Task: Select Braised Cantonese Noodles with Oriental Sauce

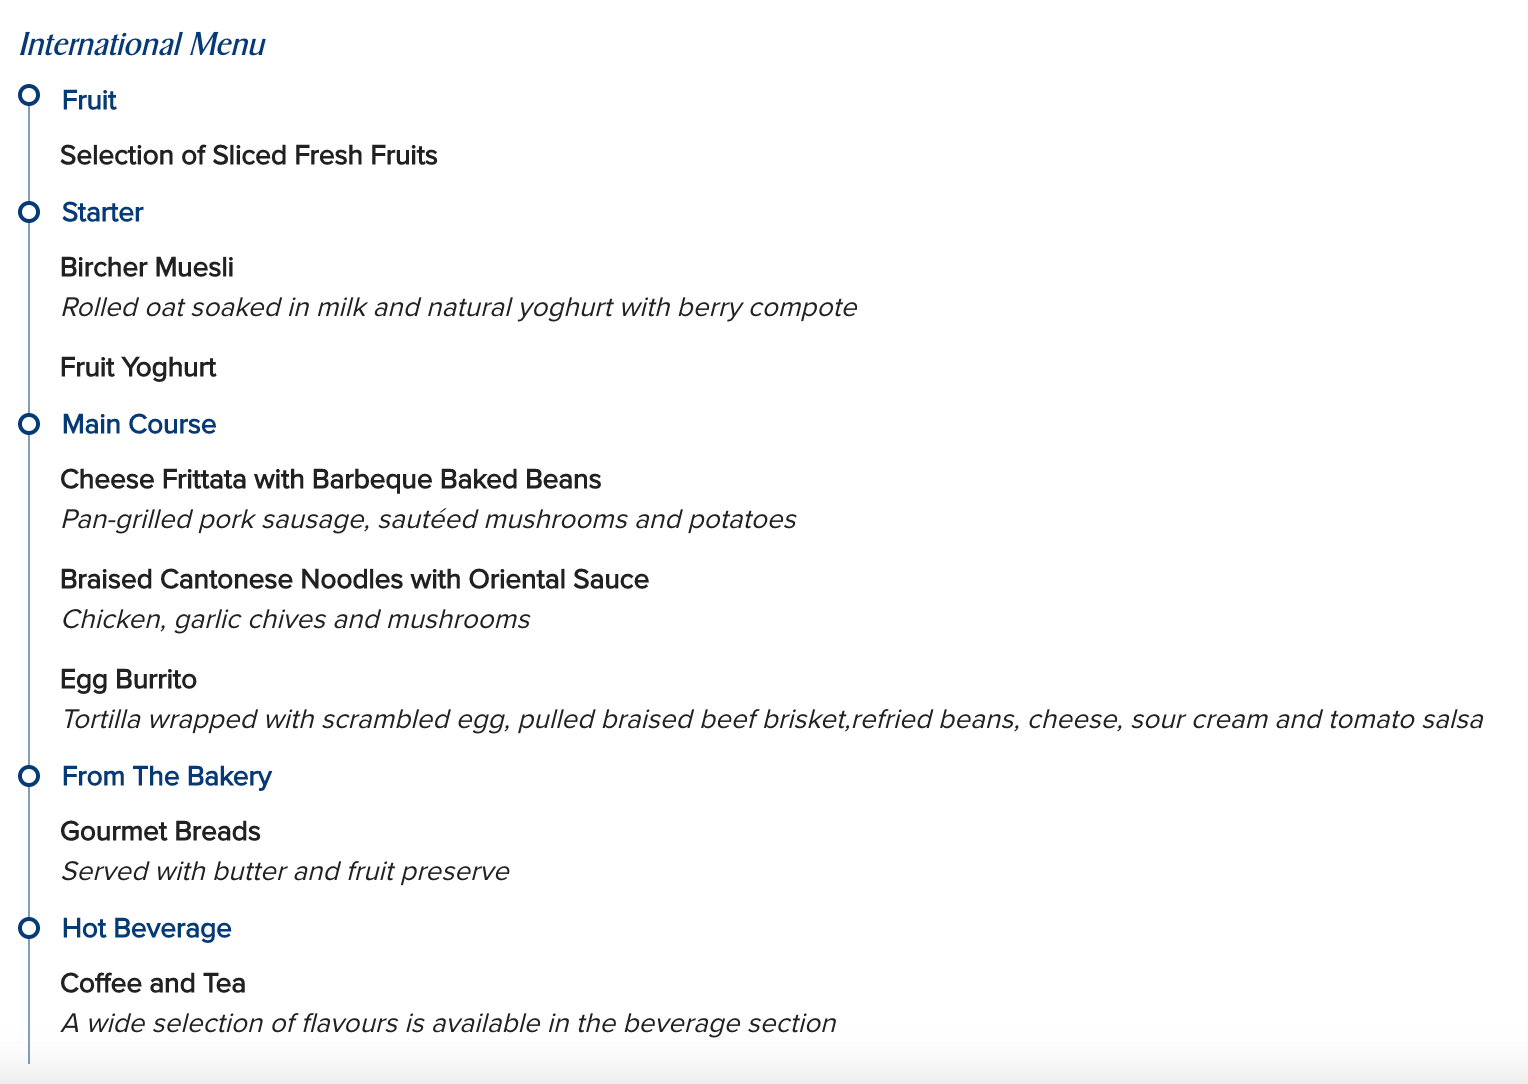Action: point(354,579)
